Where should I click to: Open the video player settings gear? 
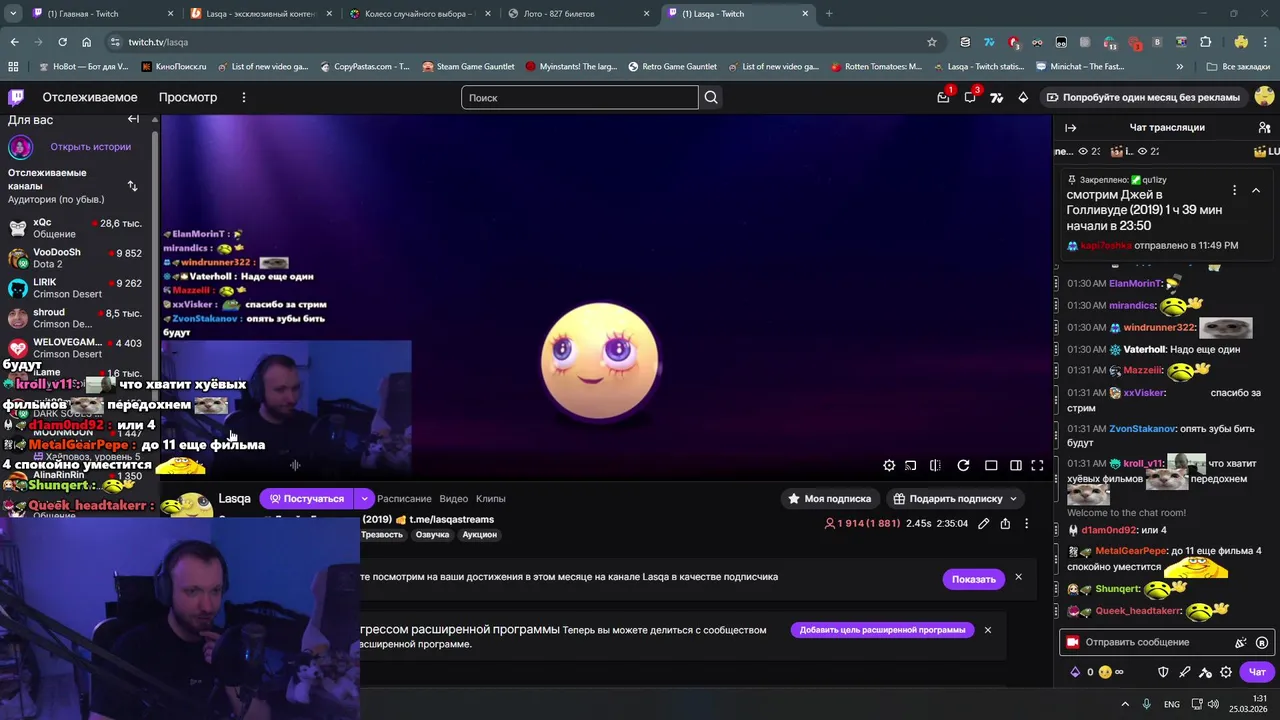pos(889,465)
